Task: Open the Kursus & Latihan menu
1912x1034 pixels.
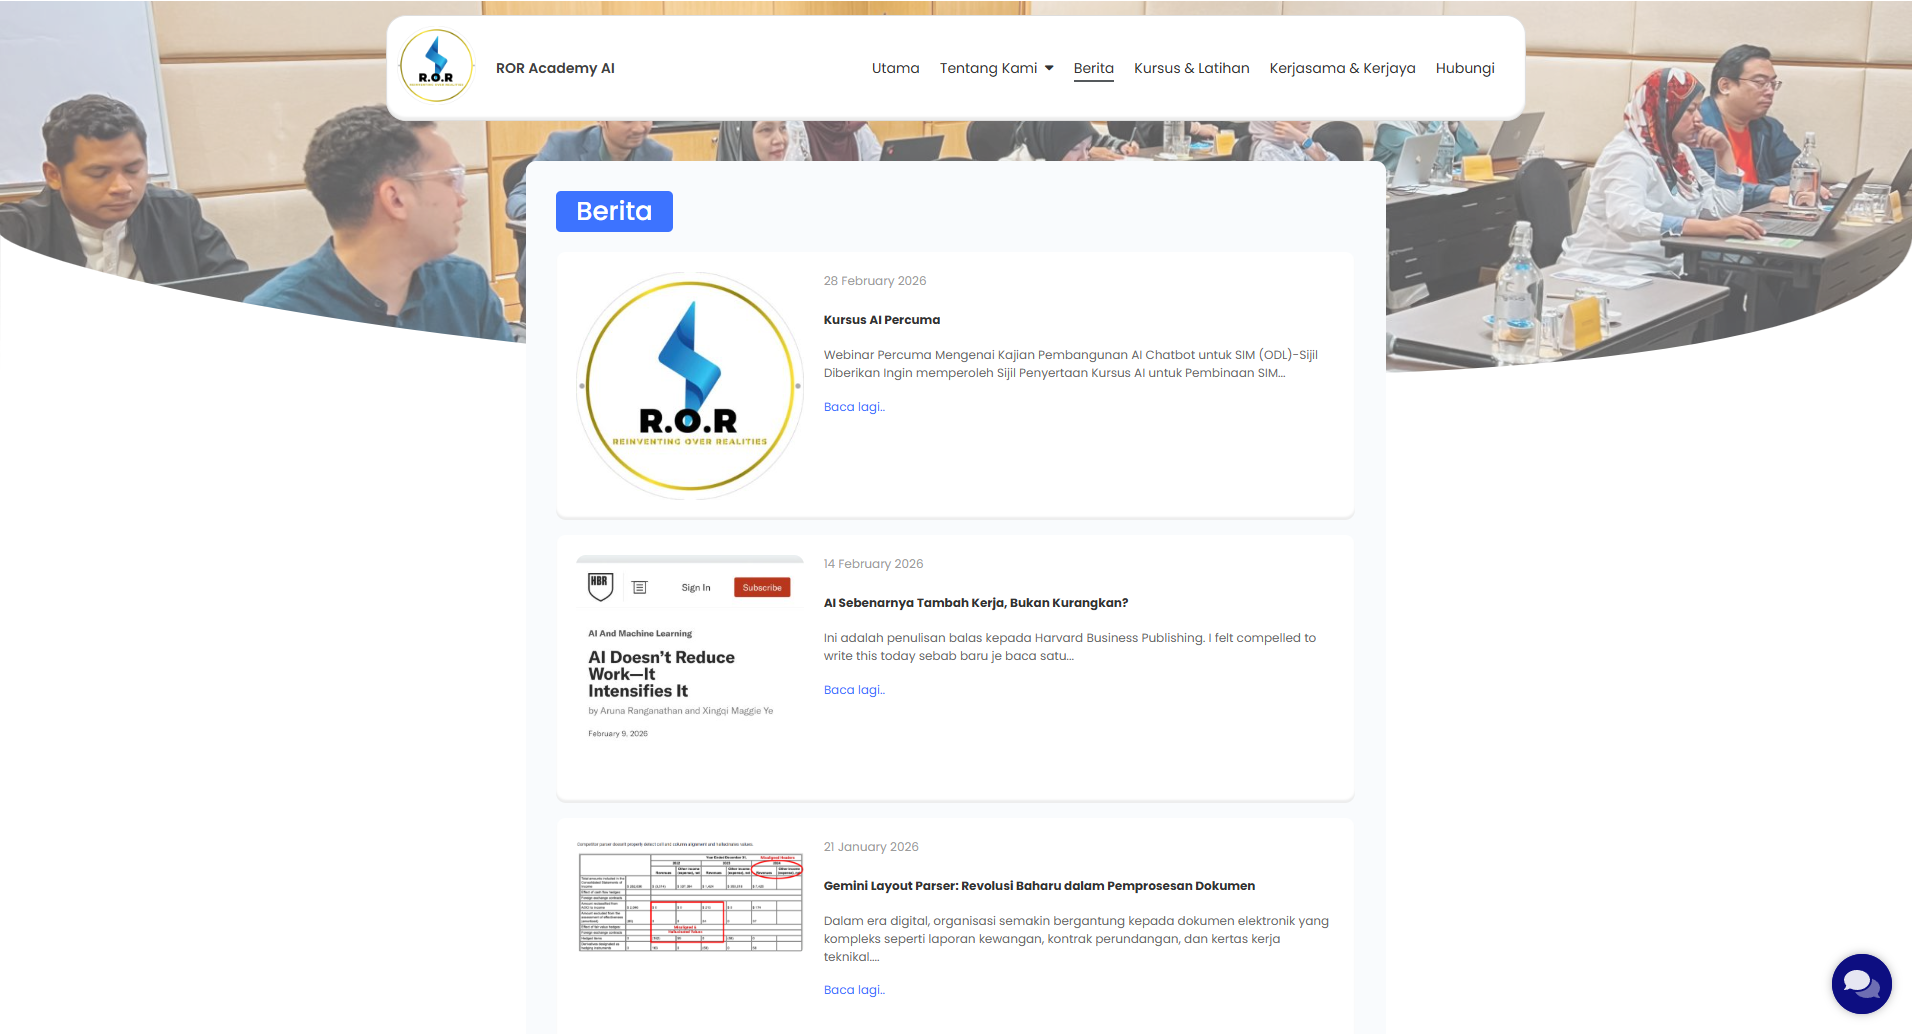Action: coord(1191,68)
